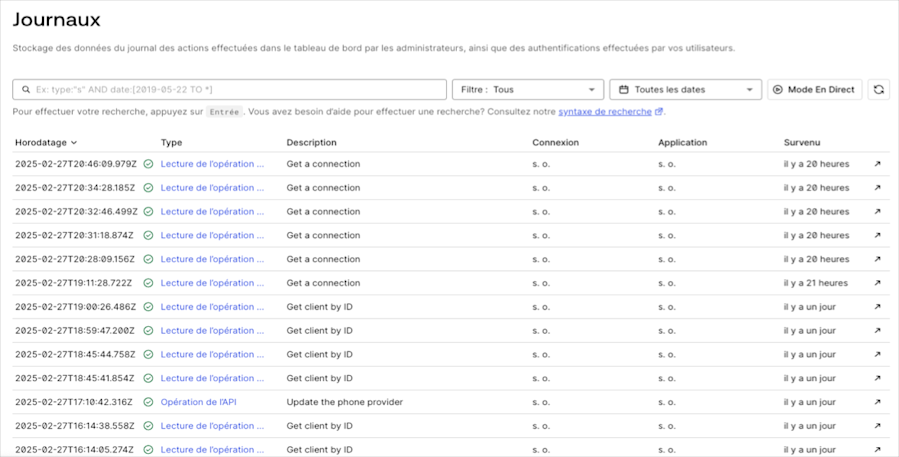The height and width of the screenshot is (457, 899).
Task: Select timestamp 2025-02-27T20:46:09.979Z
Action: pos(76,164)
